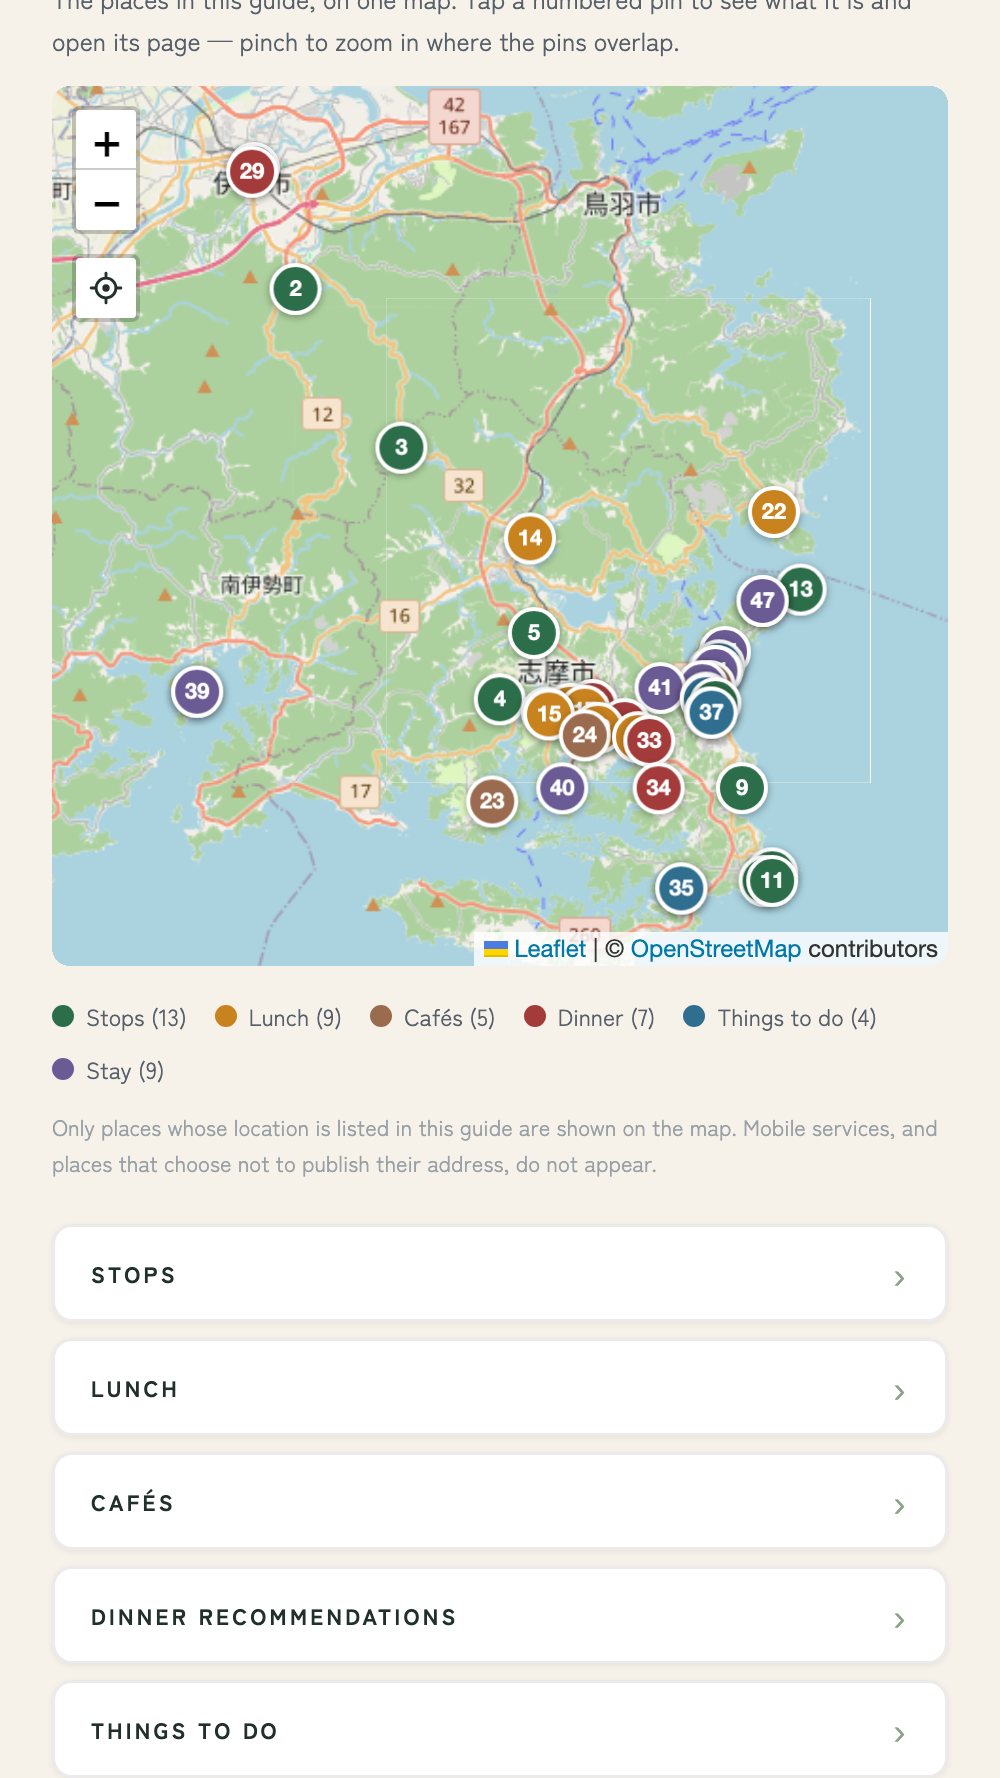Zoom out the map with minus button
This screenshot has width=1000, height=1778.
click(106, 203)
